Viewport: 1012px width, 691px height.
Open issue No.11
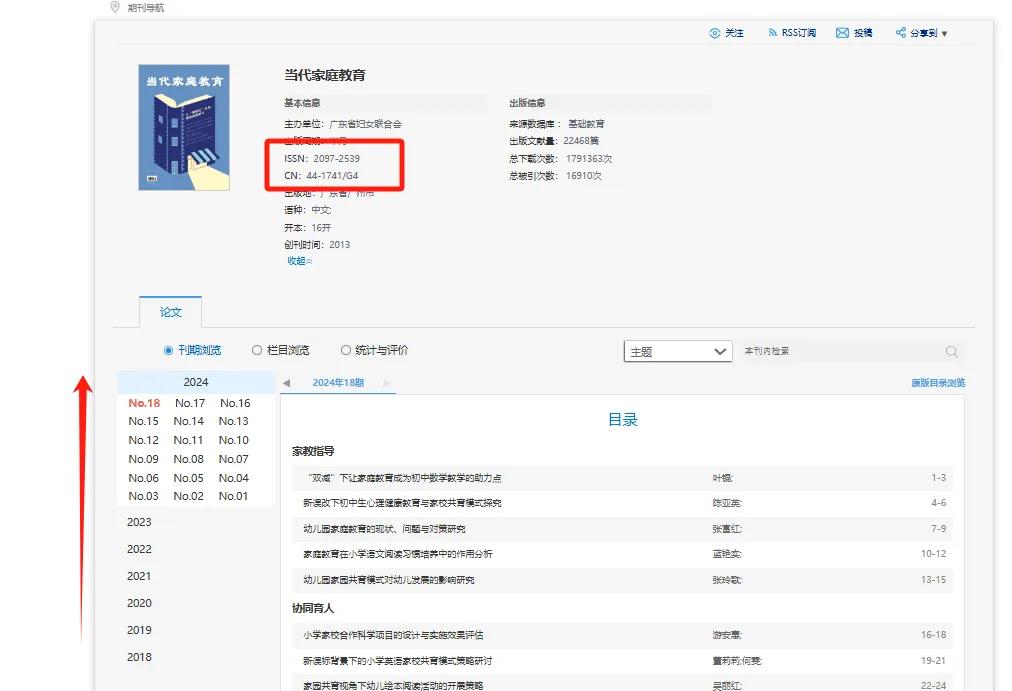click(x=188, y=440)
